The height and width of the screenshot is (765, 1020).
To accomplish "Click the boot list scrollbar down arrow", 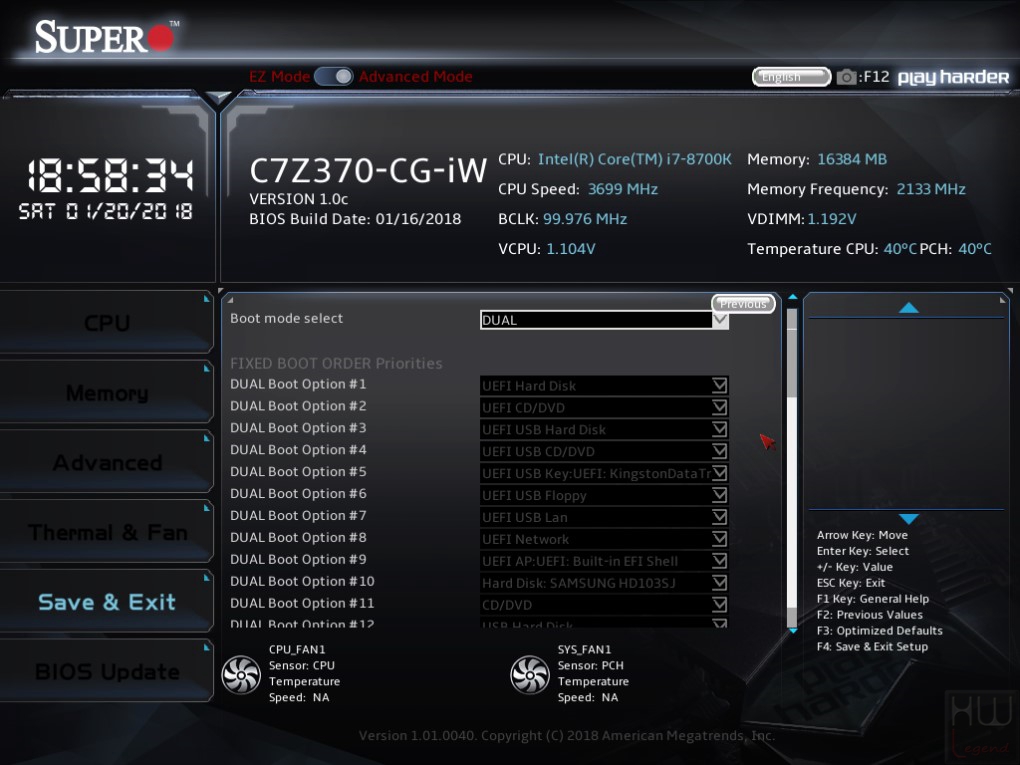I will (x=792, y=630).
